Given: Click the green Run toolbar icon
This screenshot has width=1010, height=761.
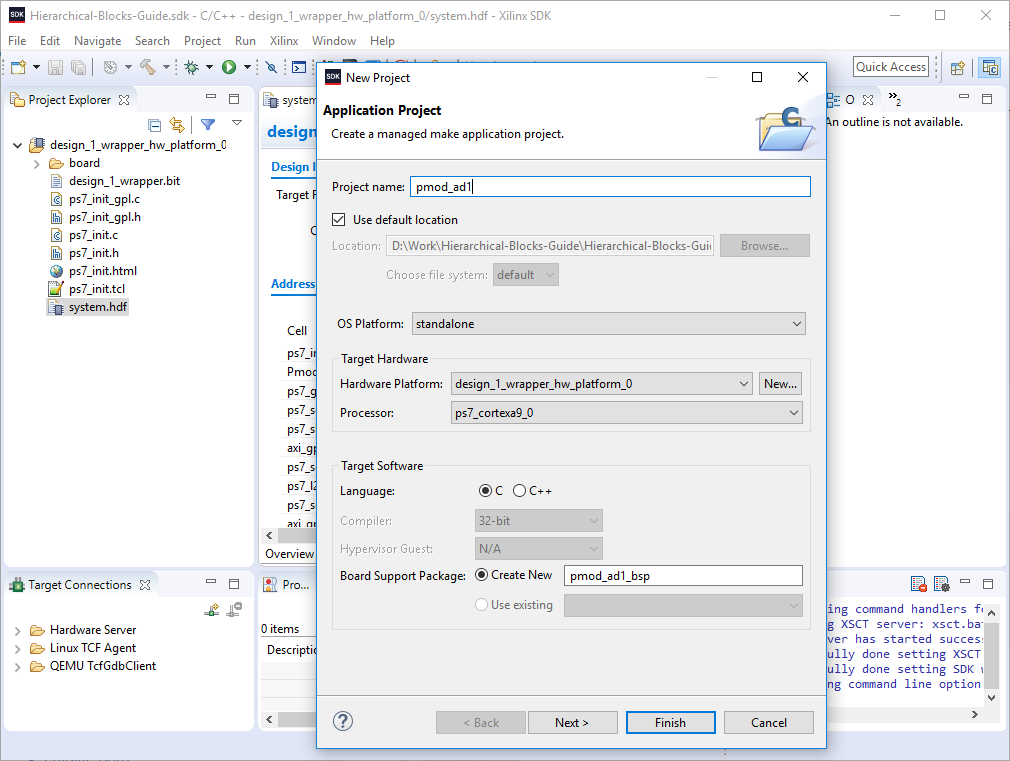Looking at the screenshot, I should (x=229, y=67).
